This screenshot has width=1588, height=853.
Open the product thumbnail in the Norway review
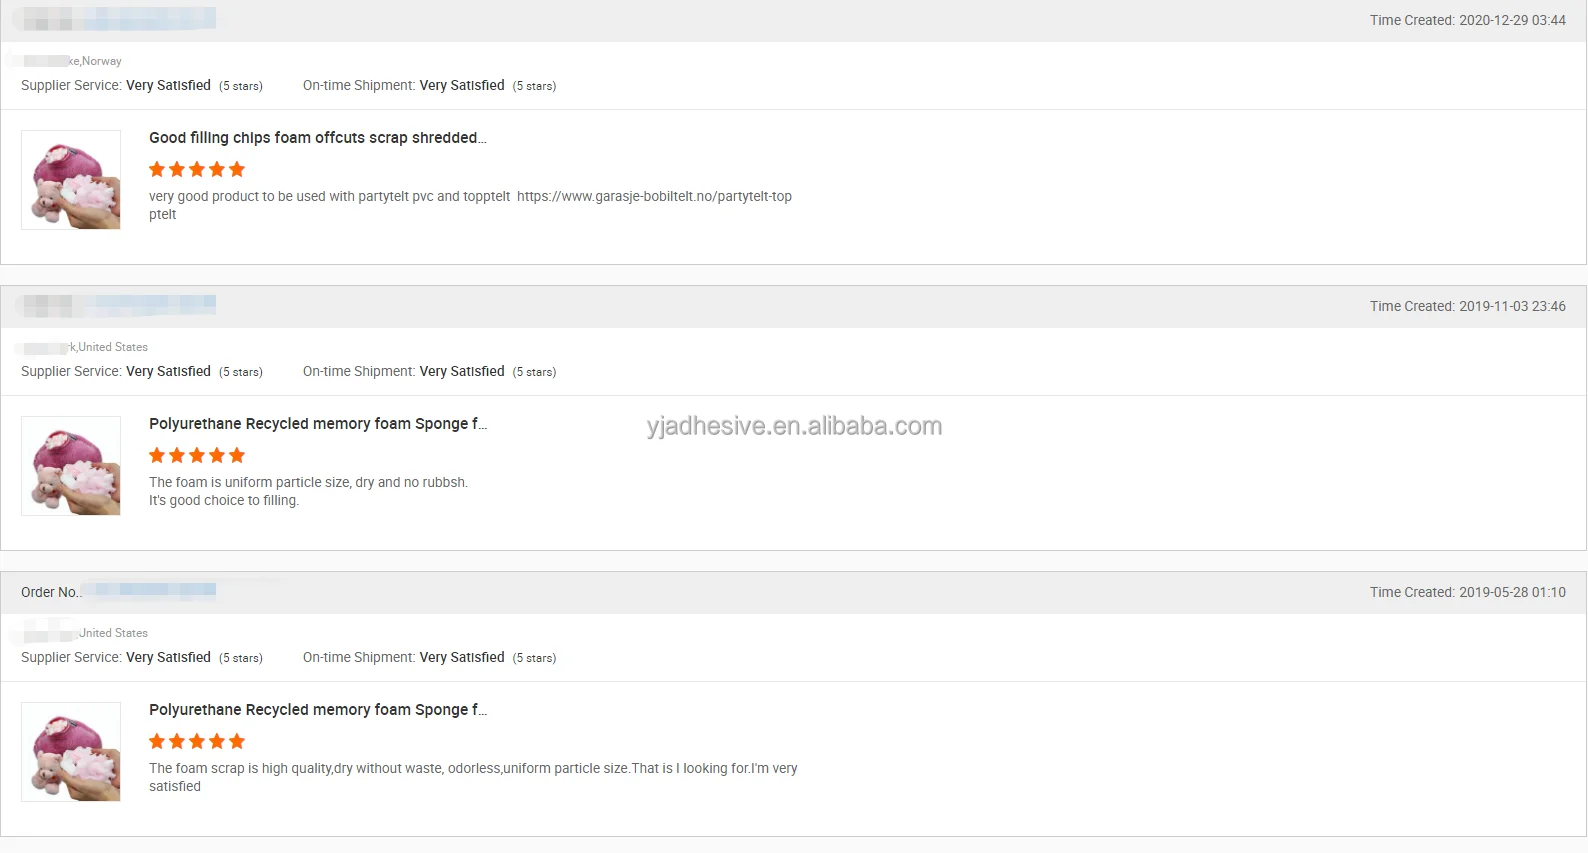(x=71, y=180)
